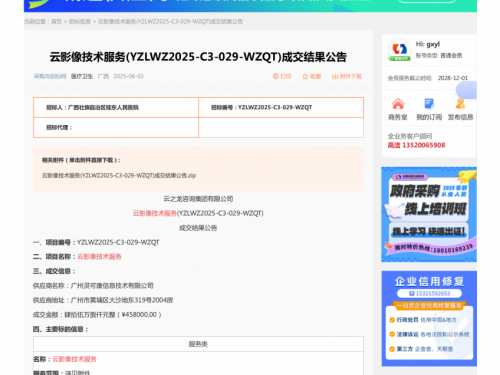Click 招标编号：YZLWZ2025-C3-029-WZQT cell
This screenshot has width=500, height=375.
[x=281, y=107]
